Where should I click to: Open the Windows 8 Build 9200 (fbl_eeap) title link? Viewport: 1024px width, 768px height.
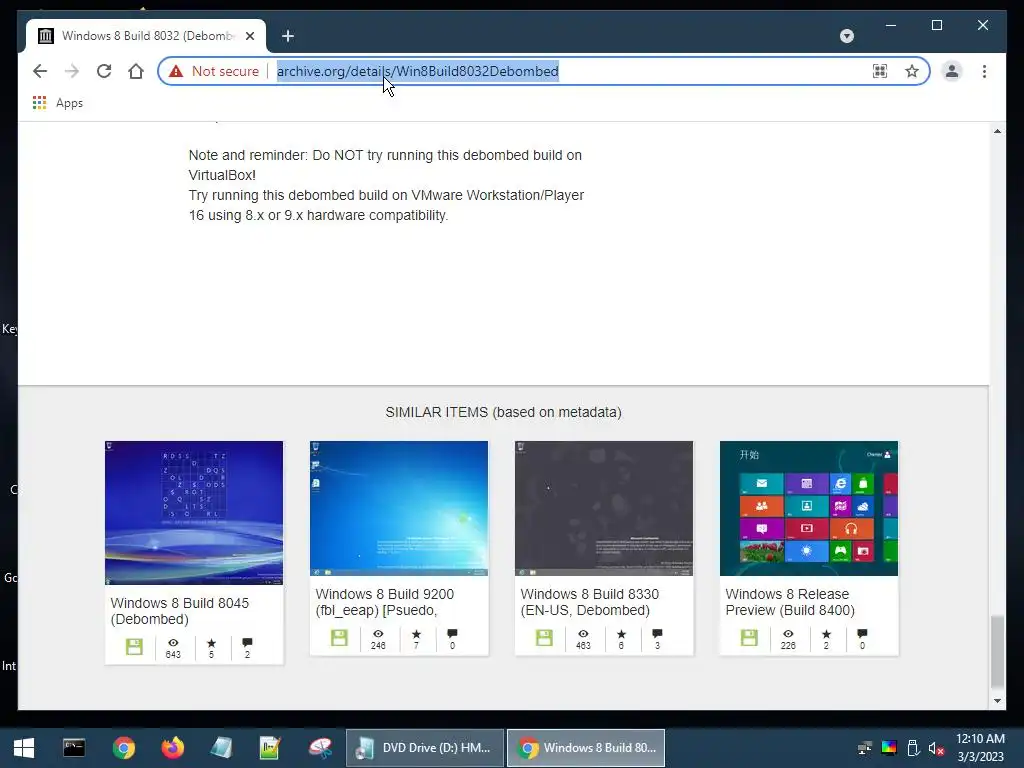(385, 601)
